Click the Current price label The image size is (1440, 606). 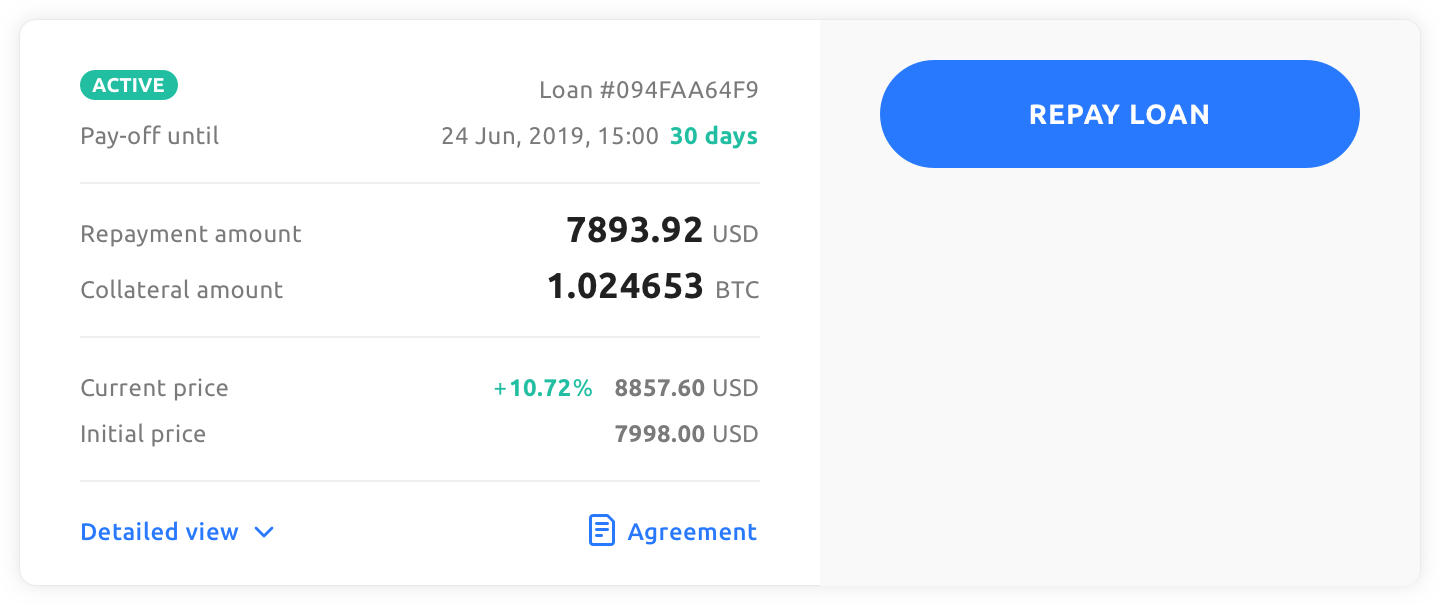(x=154, y=388)
